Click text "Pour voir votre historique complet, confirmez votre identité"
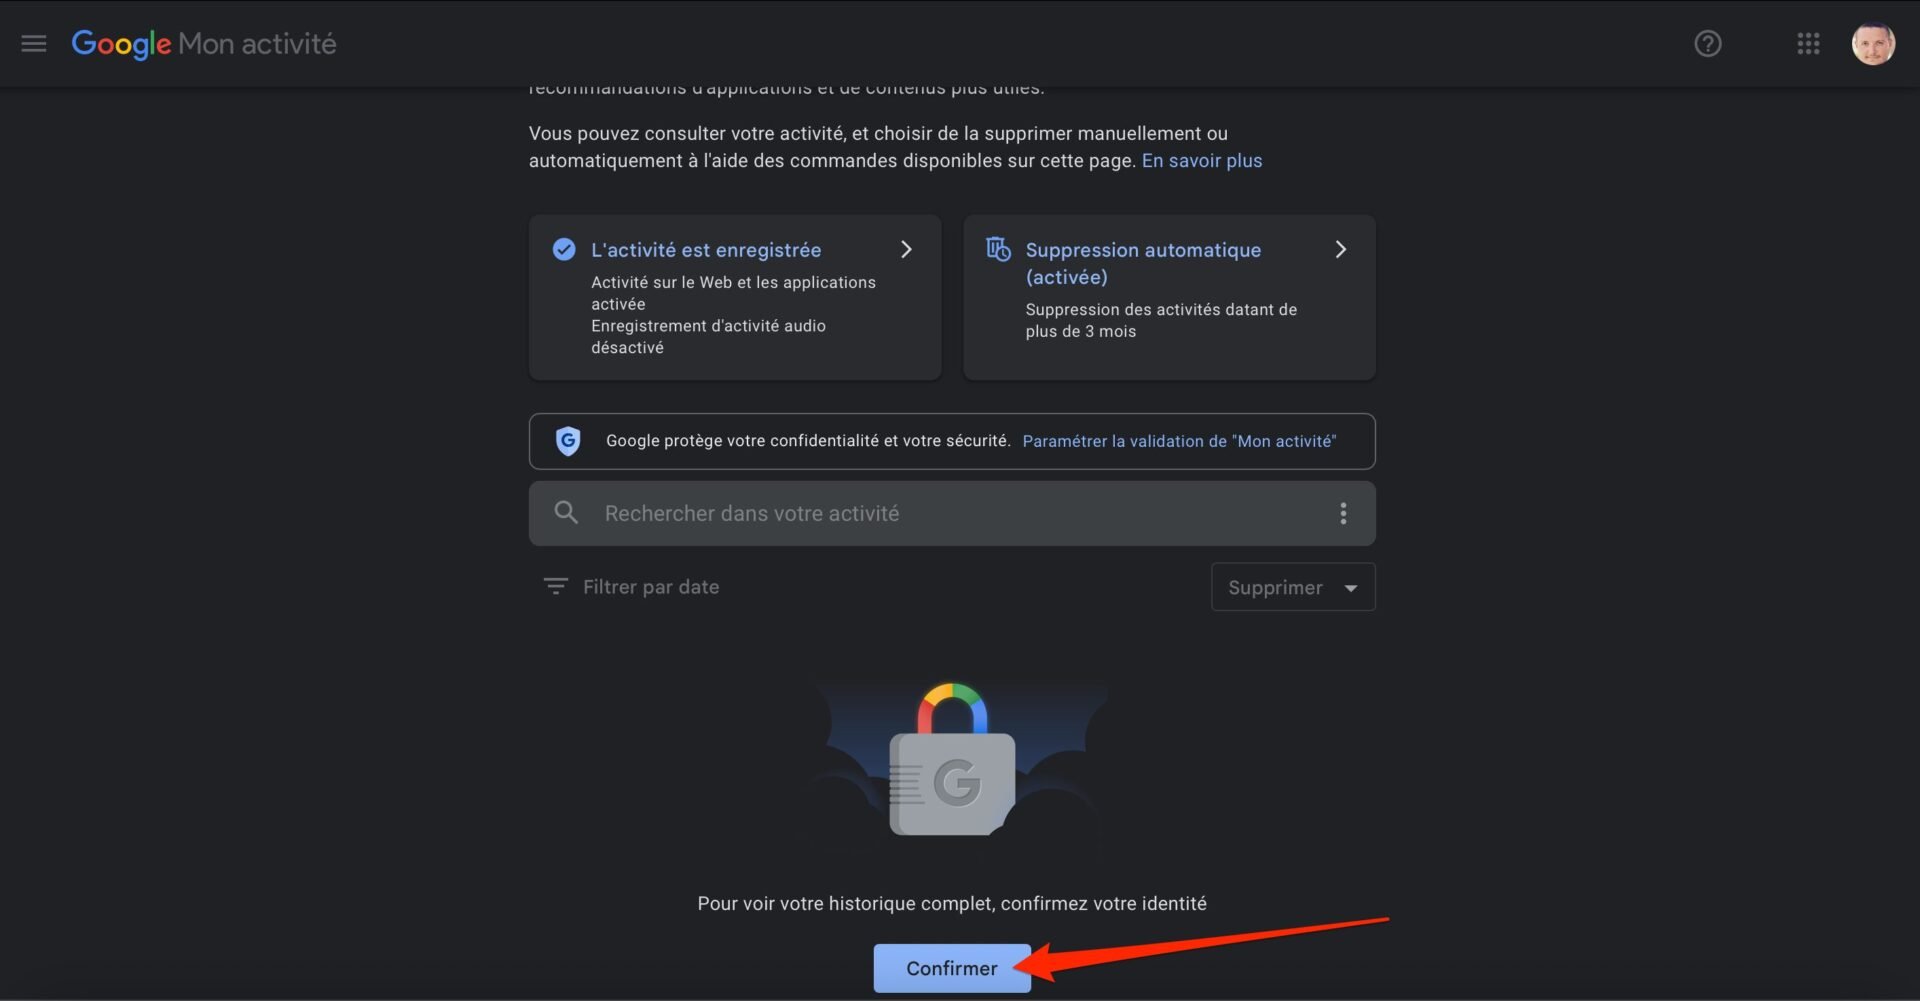1920x1001 pixels. coord(952,903)
